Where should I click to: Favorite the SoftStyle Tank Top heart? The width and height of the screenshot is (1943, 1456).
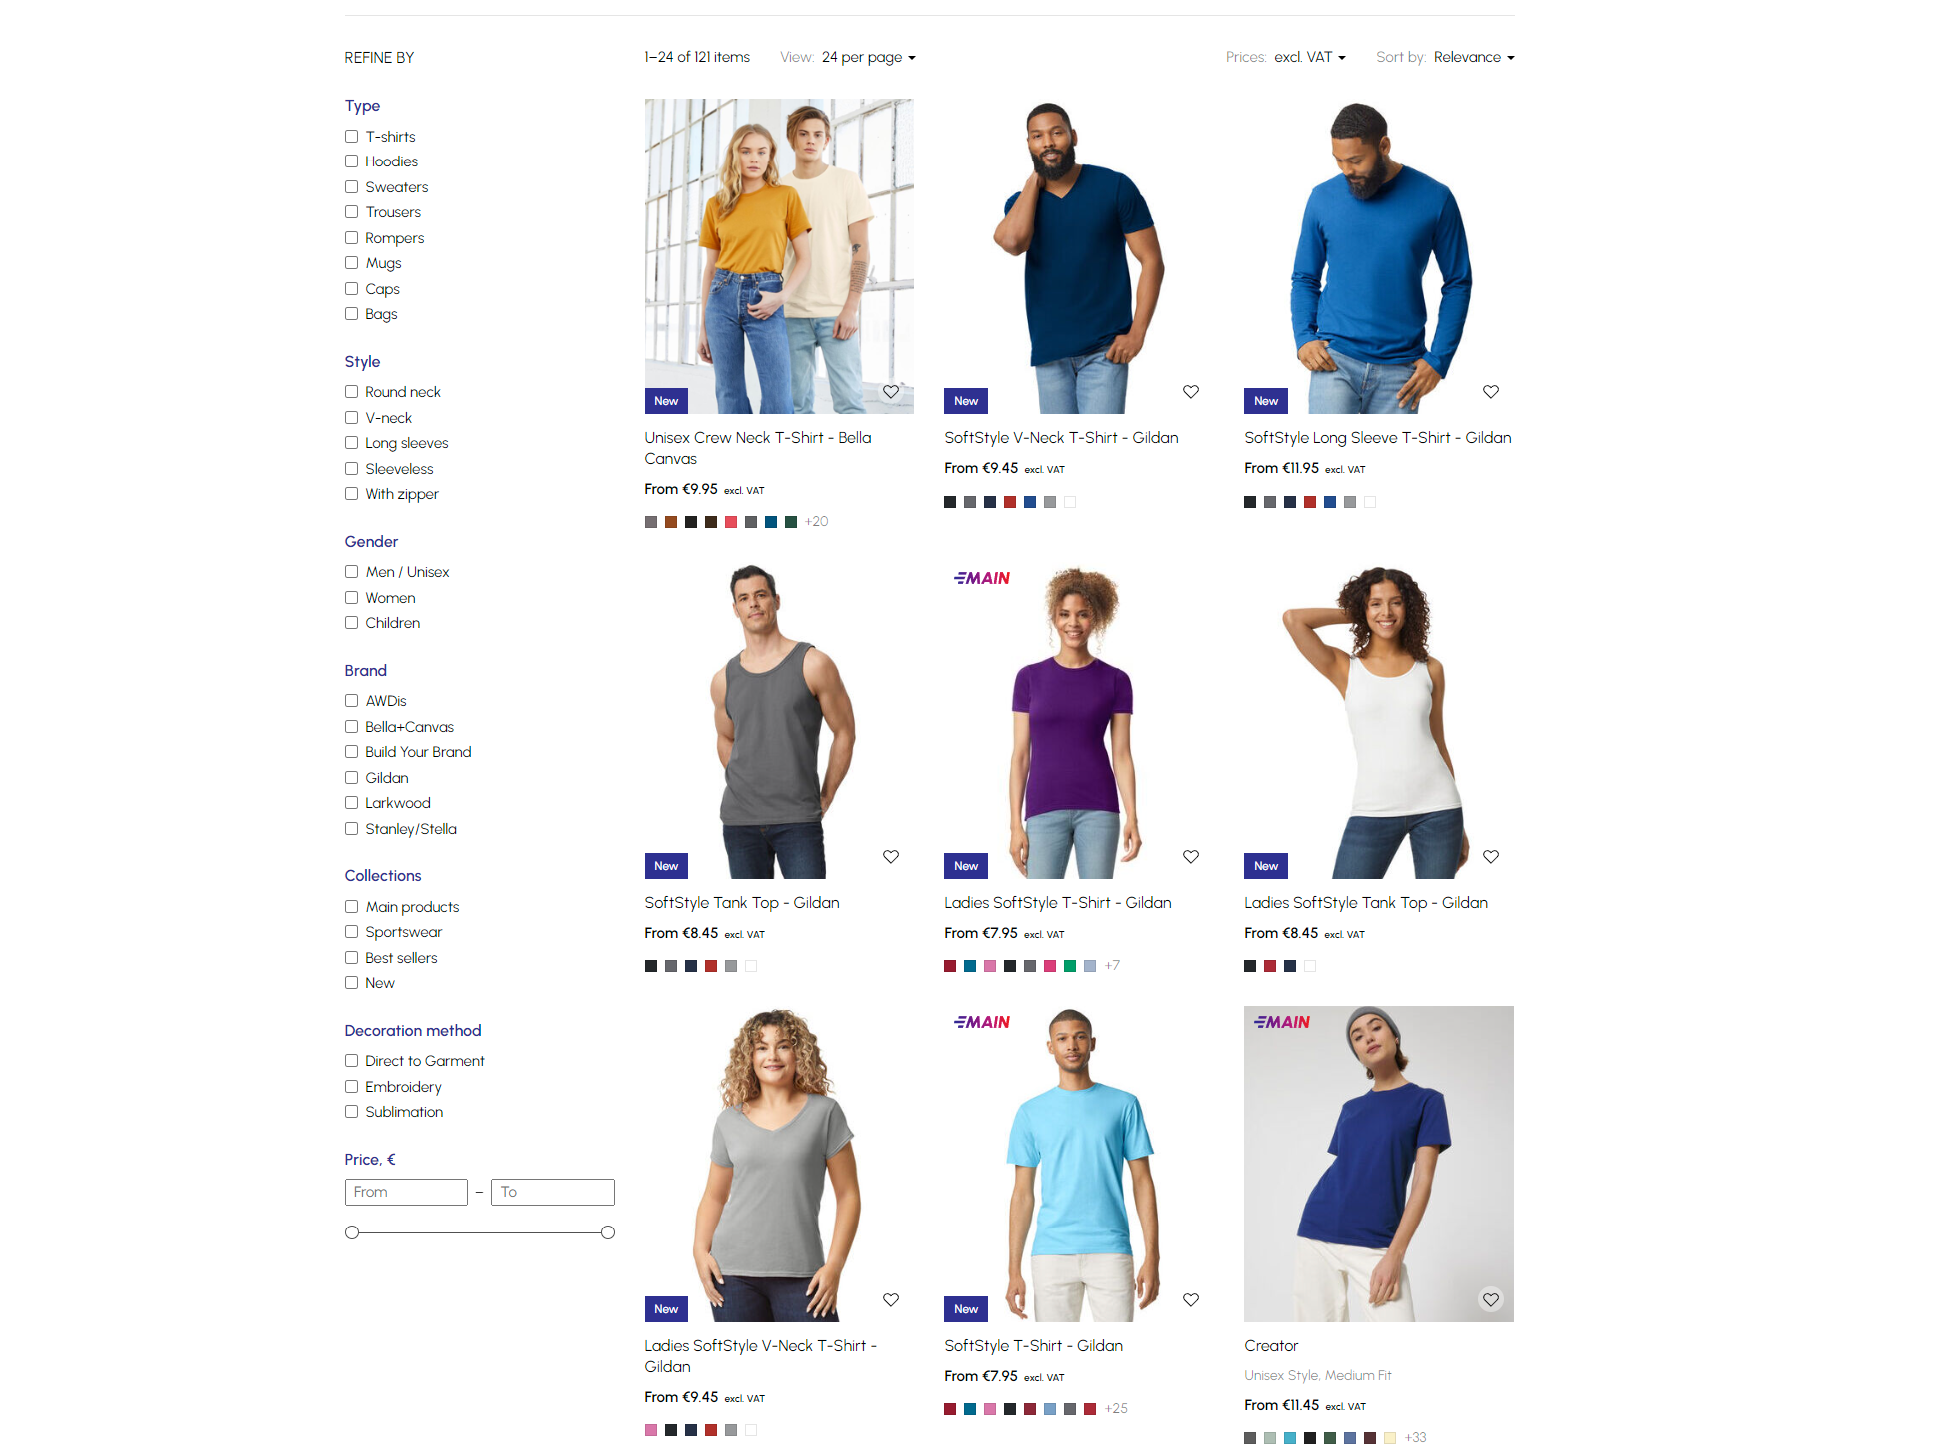click(890, 857)
